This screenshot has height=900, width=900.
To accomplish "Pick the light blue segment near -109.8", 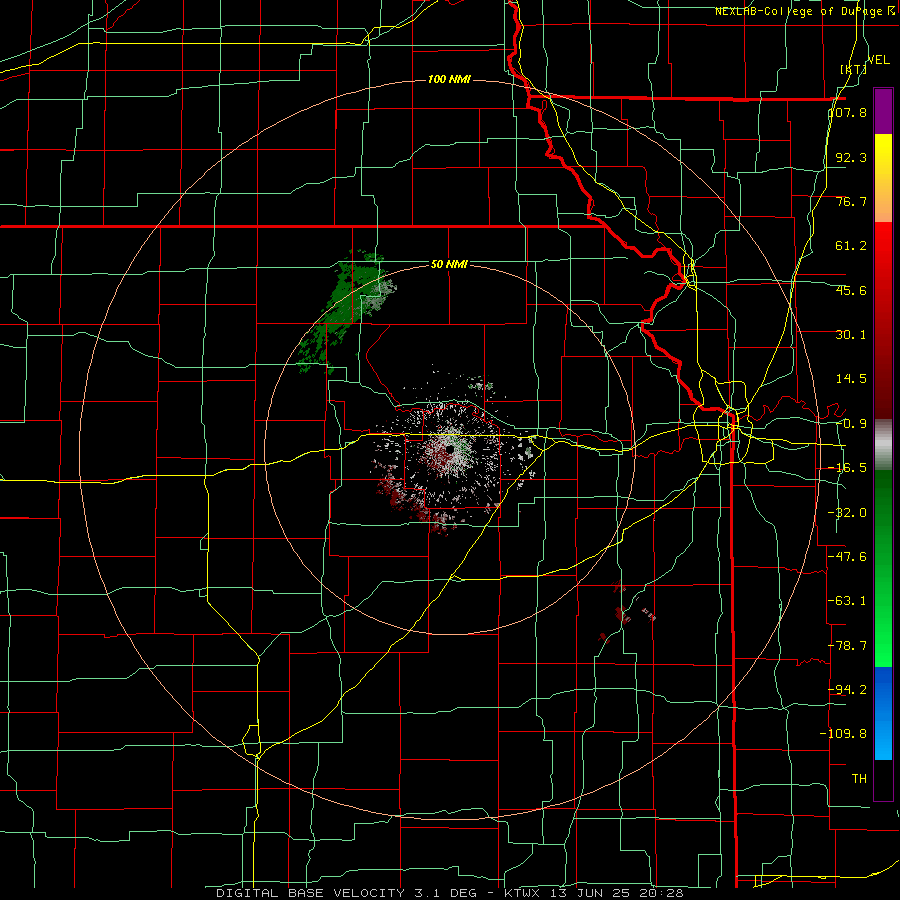I will click(x=883, y=738).
